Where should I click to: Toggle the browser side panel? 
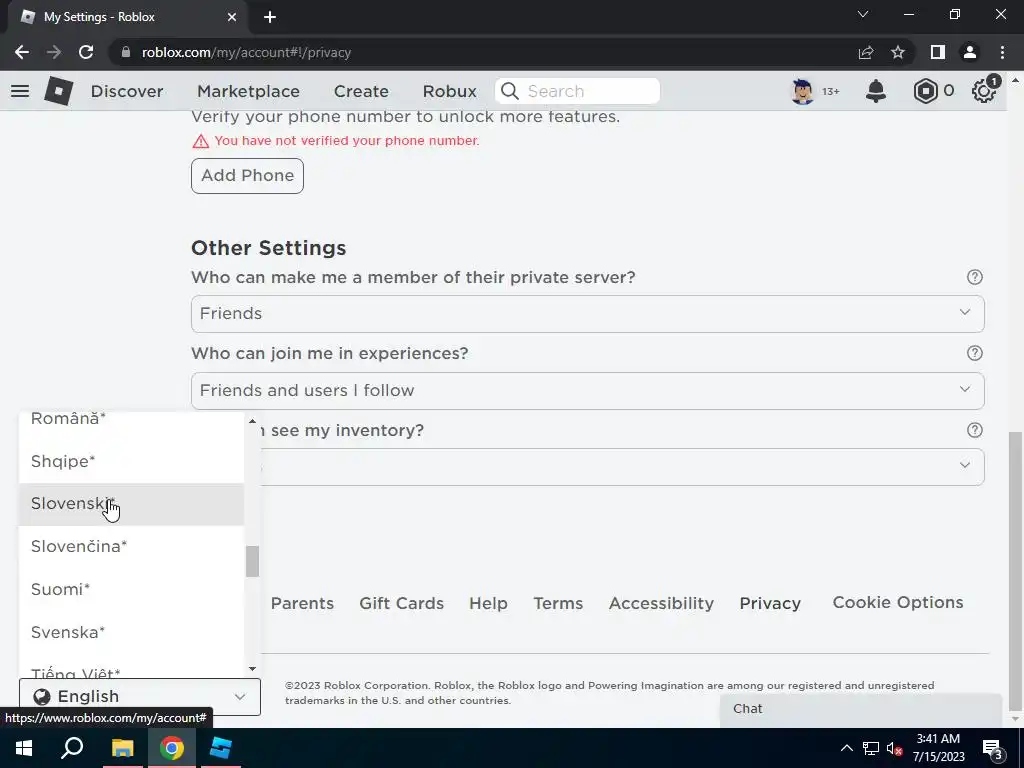coord(938,52)
